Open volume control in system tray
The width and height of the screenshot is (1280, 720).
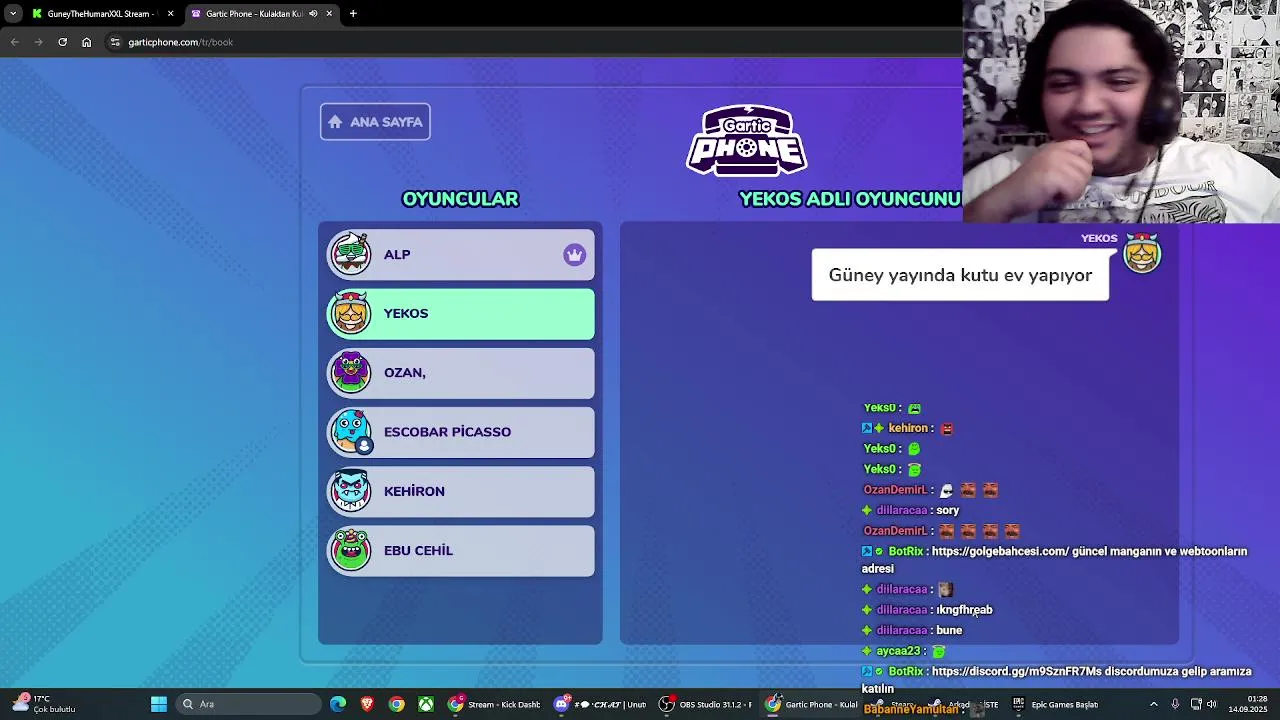tap(1211, 704)
